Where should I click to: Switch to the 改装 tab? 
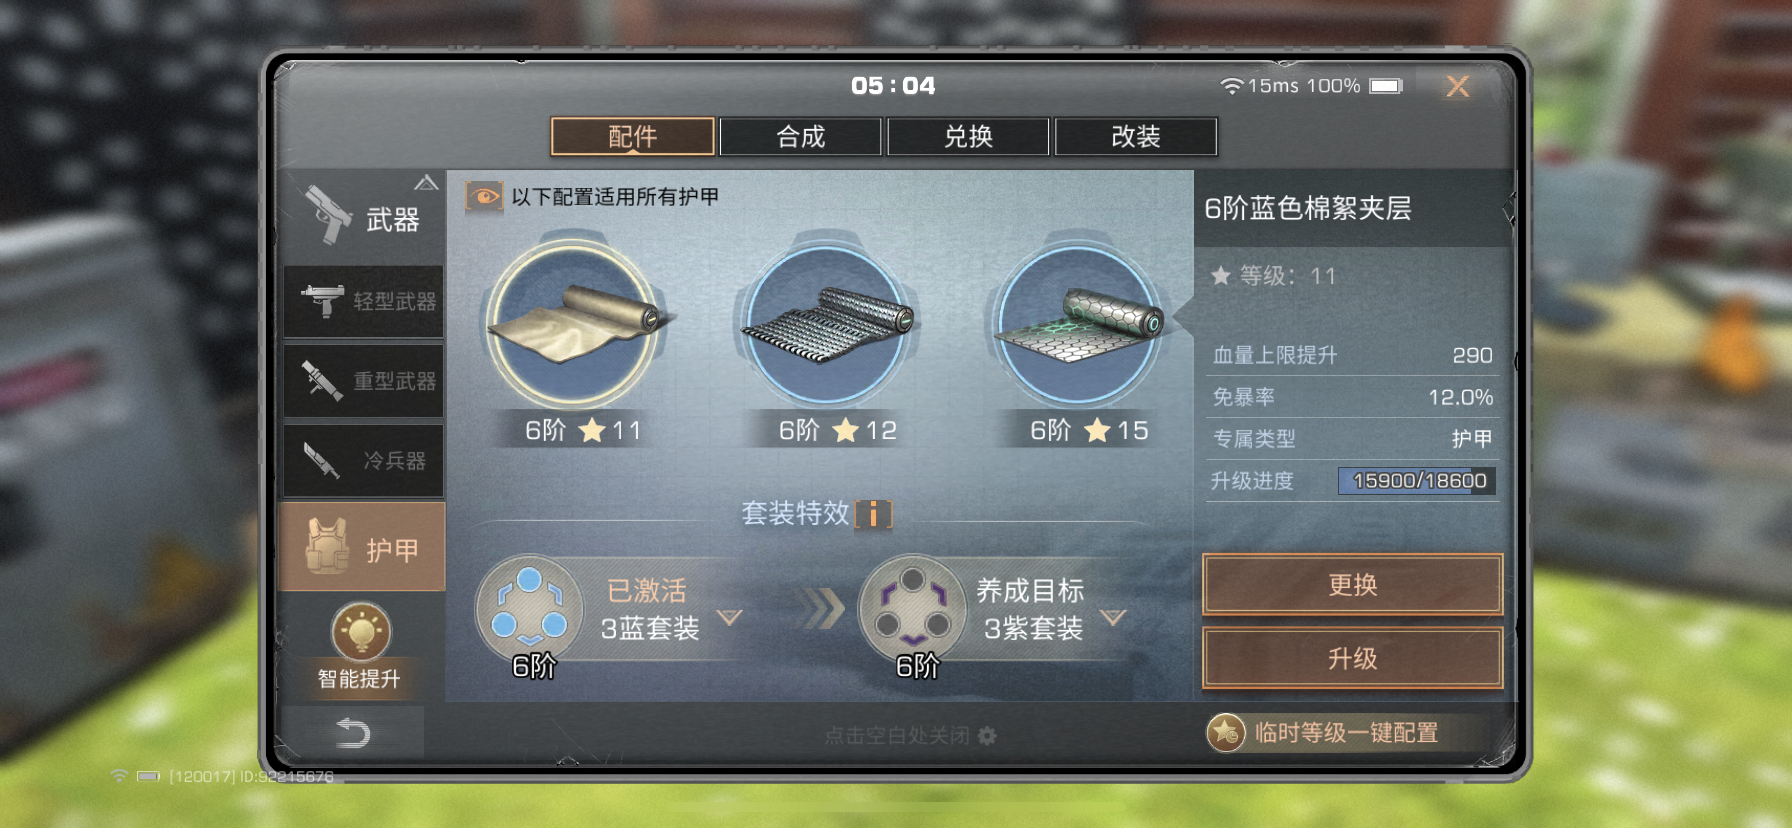(1136, 136)
